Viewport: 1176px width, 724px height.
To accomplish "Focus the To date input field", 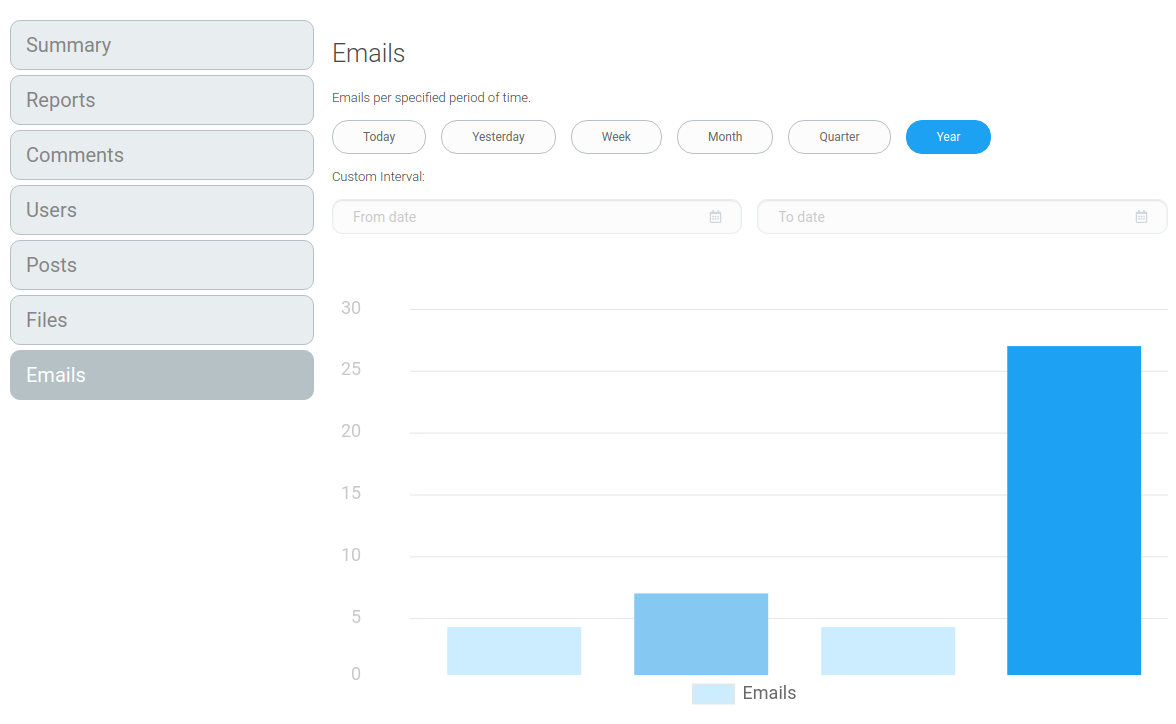I will tap(962, 217).
